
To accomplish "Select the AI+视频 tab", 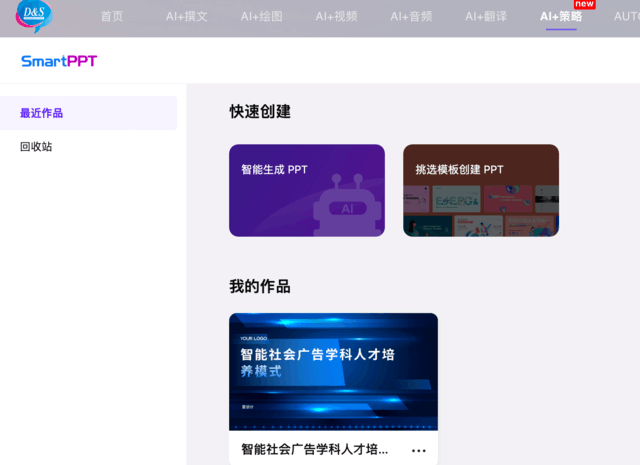I will click(x=336, y=16).
